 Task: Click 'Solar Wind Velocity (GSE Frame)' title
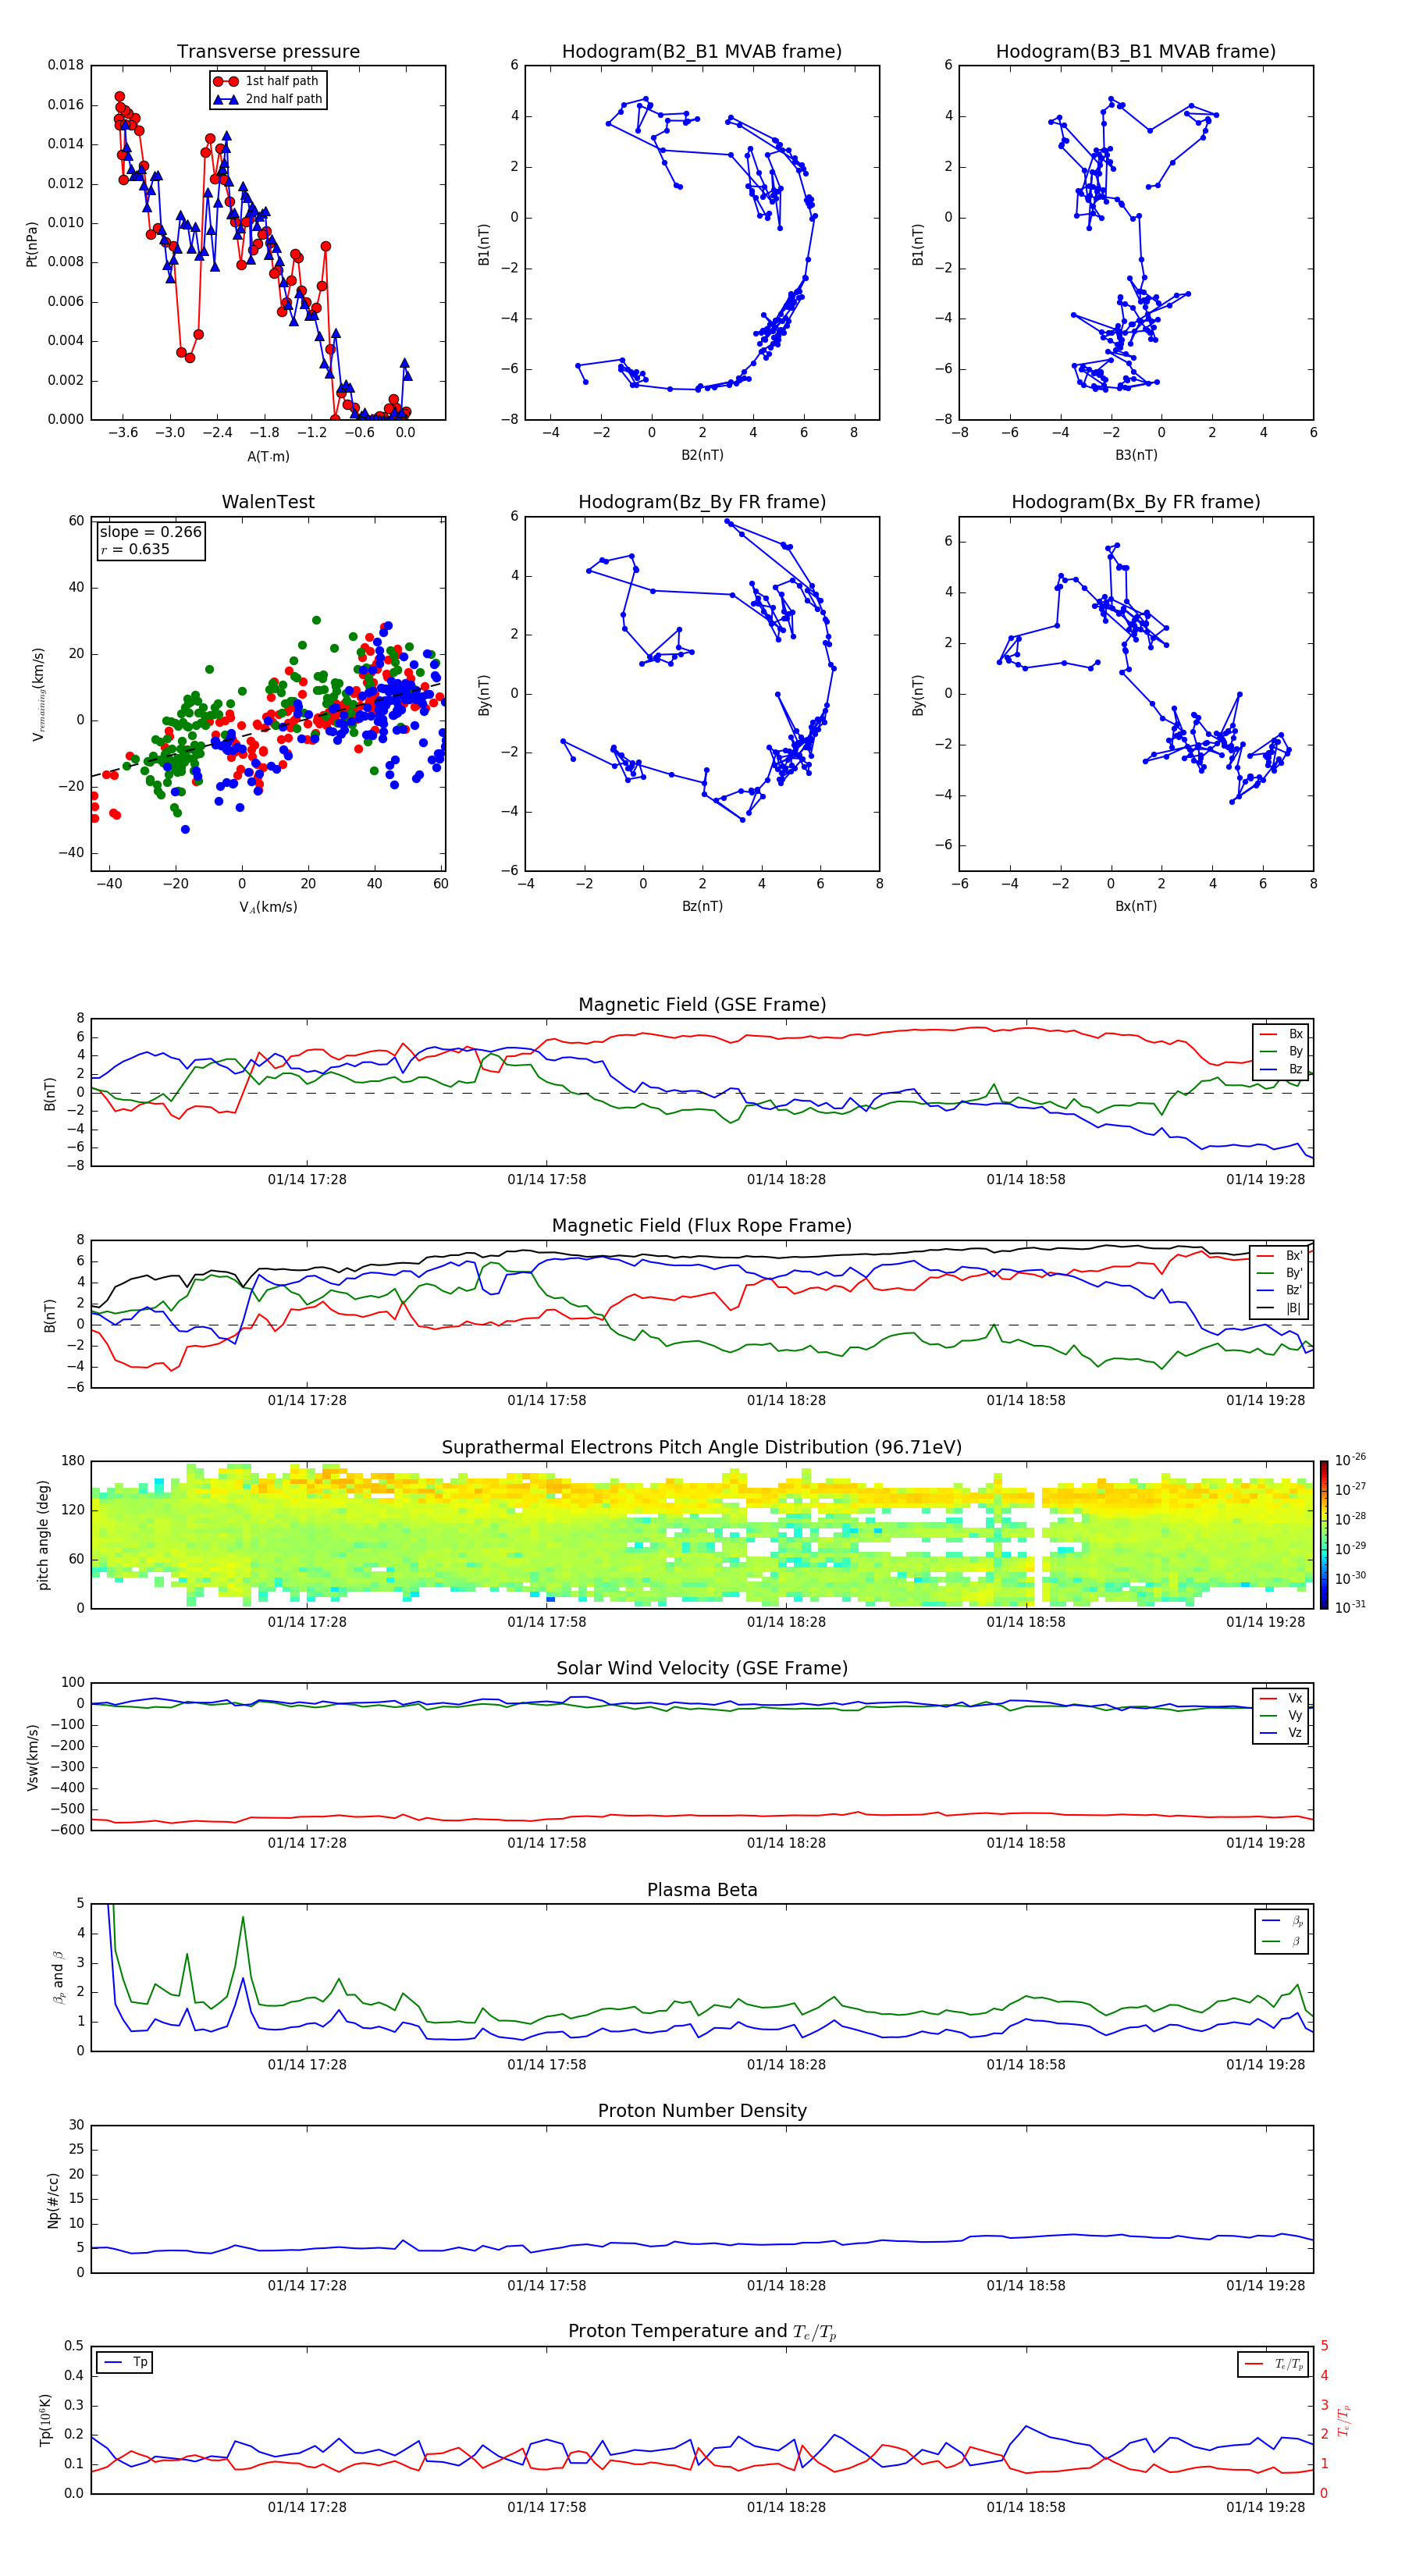point(702,1668)
